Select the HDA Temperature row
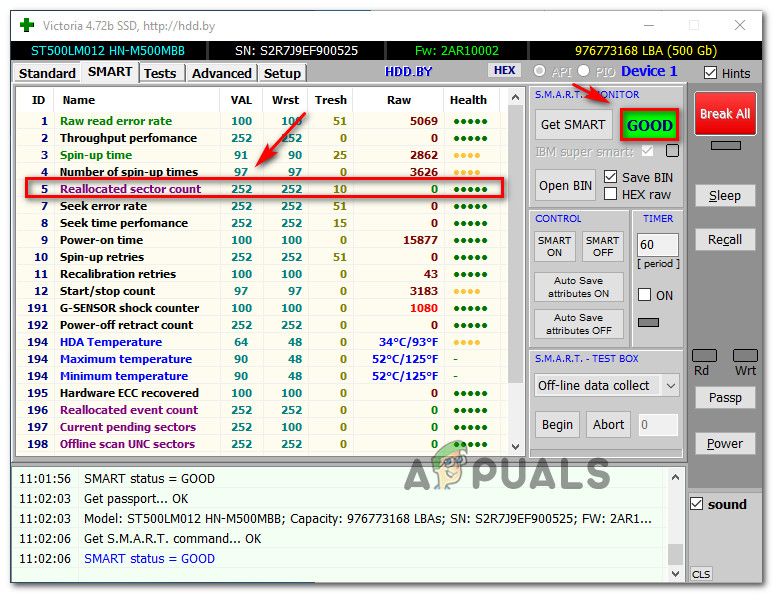Image resolution: width=773 pixels, height=594 pixels. (x=259, y=342)
